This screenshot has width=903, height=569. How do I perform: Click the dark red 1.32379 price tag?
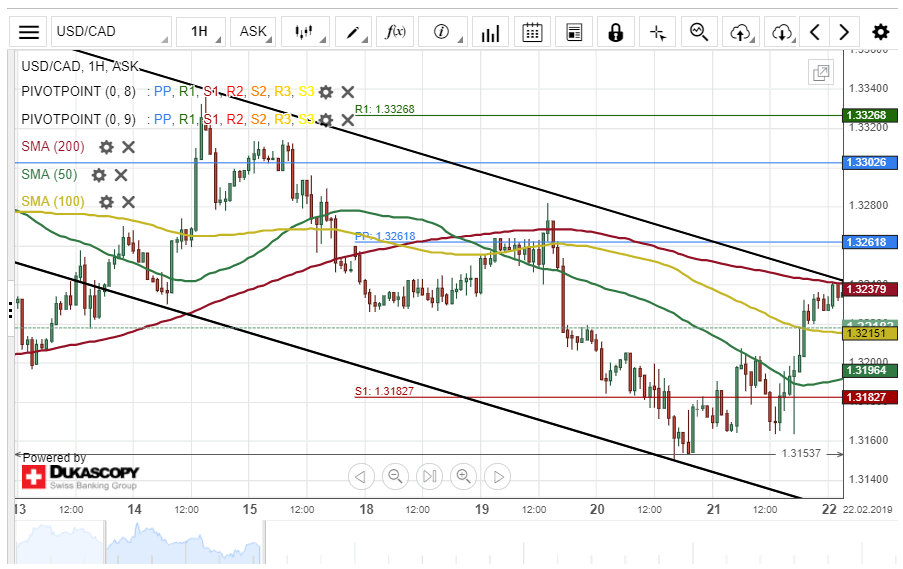click(x=870, y=289)
